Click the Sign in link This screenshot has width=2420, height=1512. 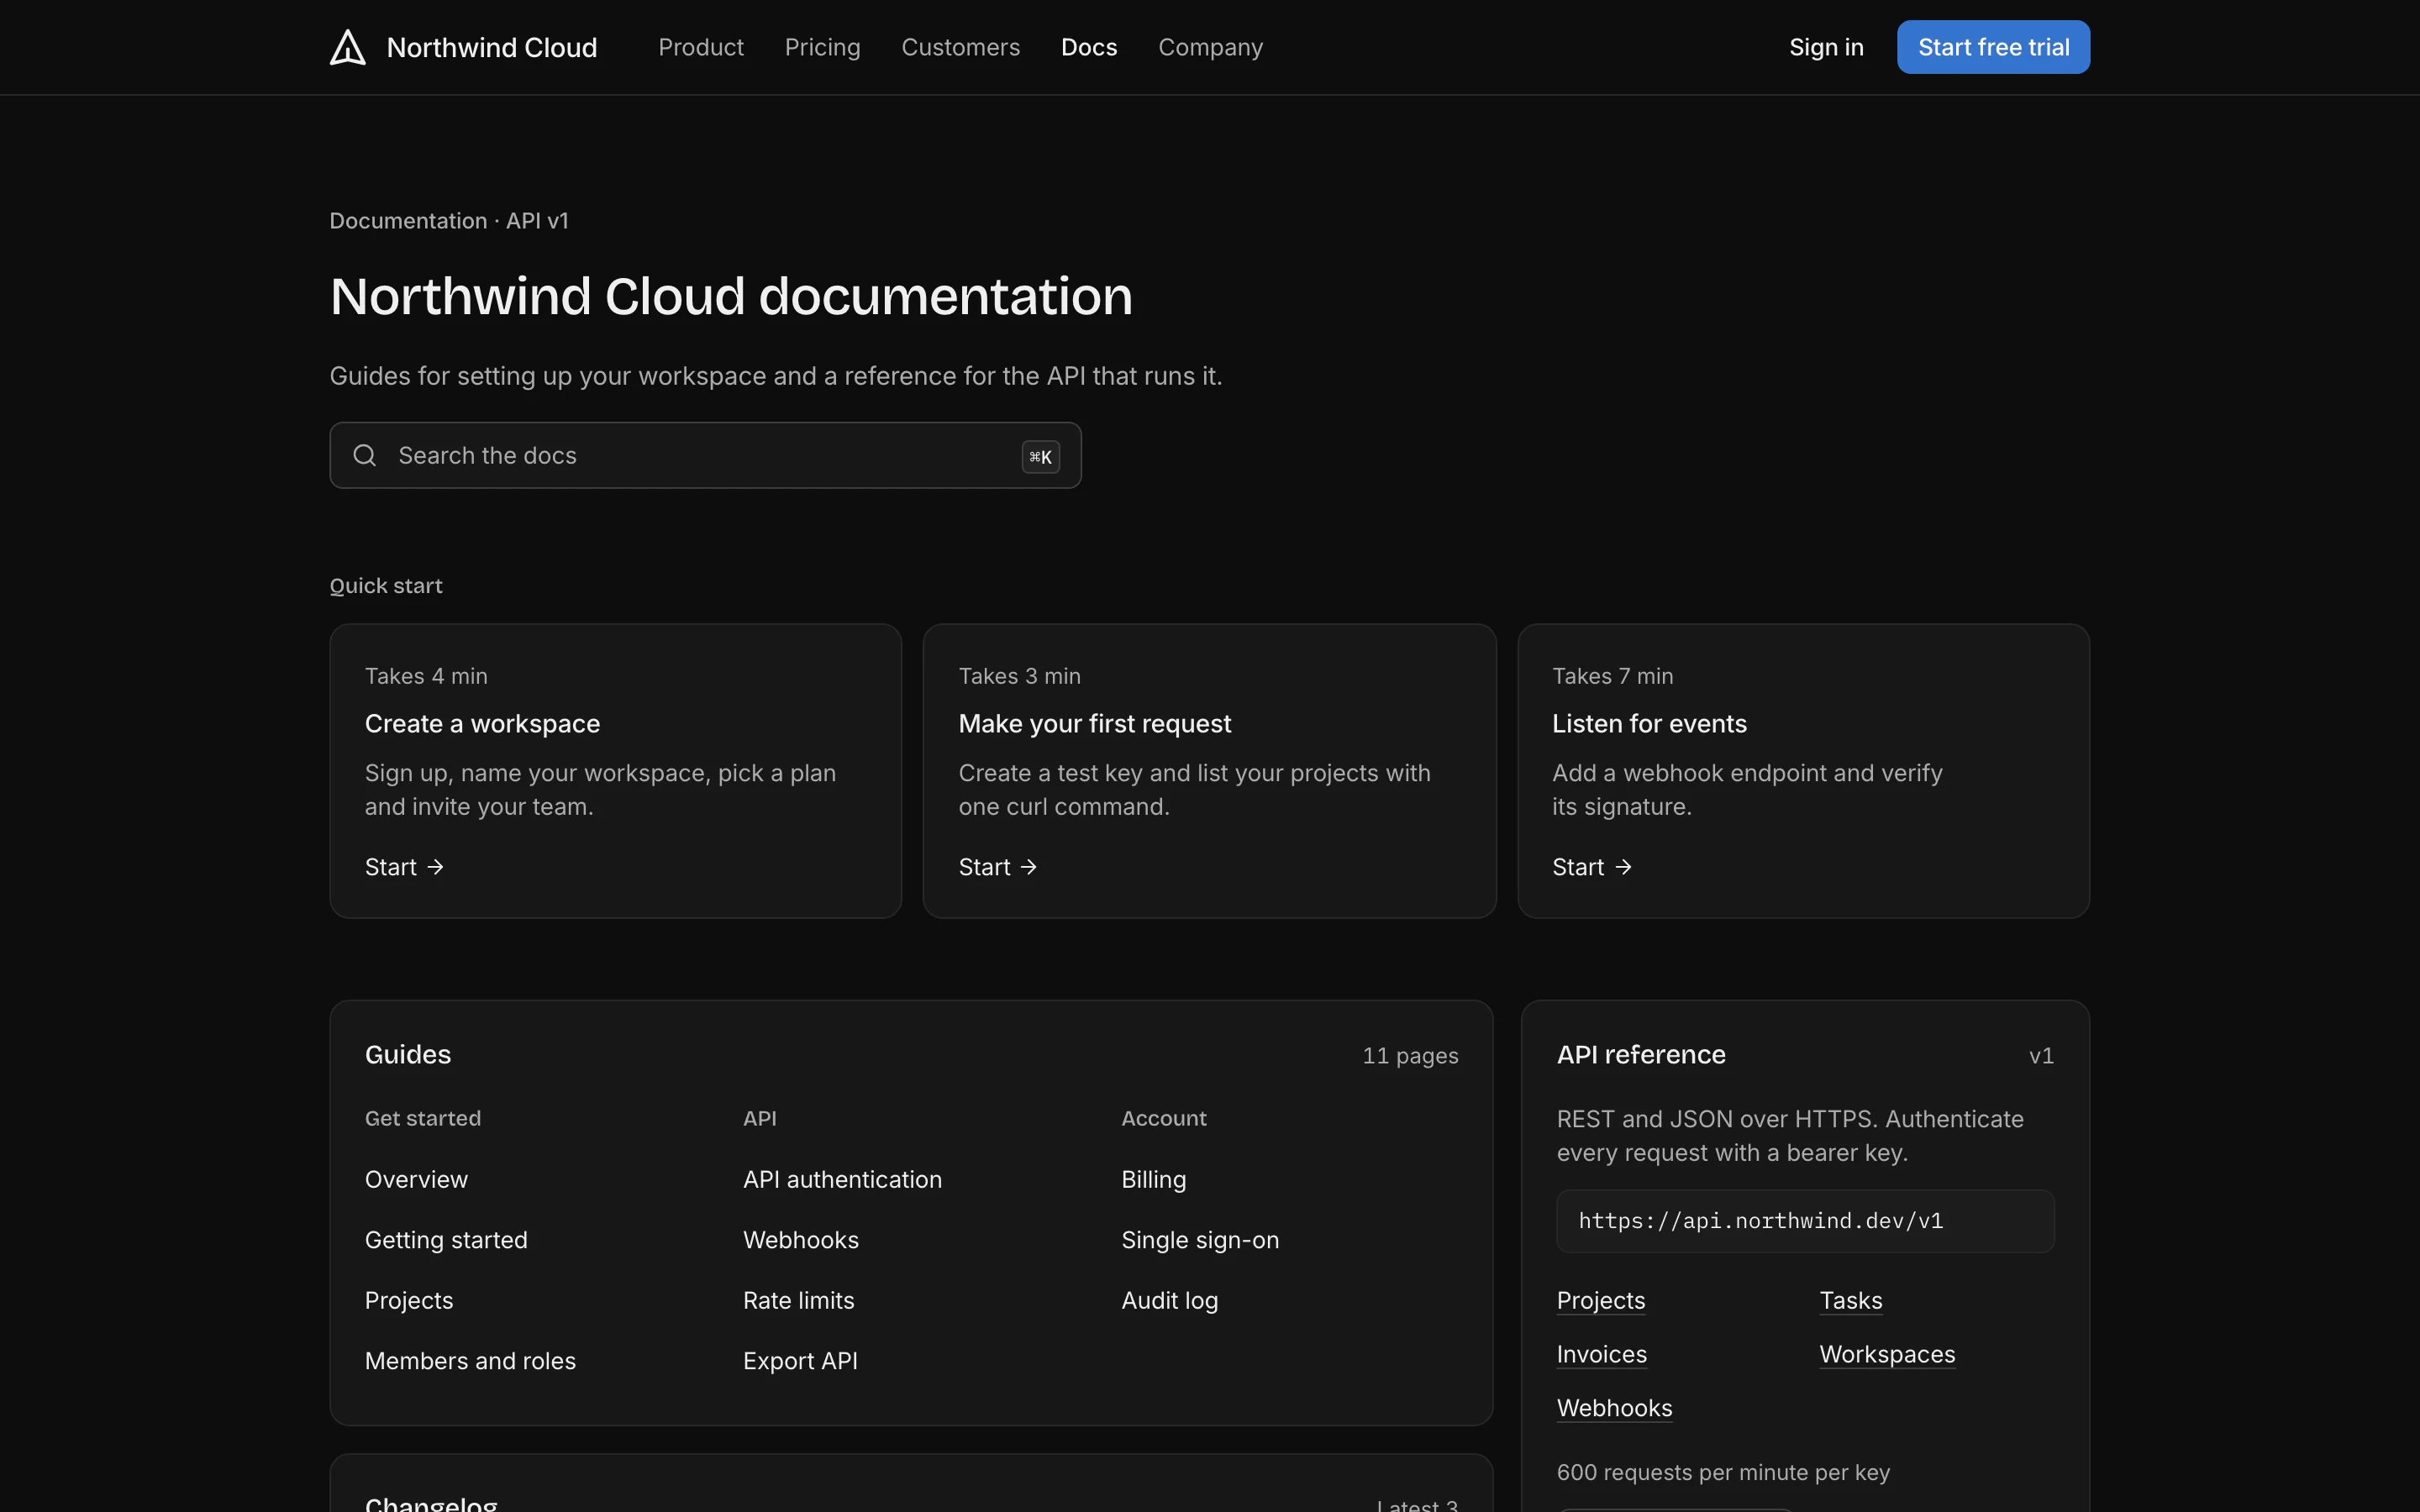1826,47
